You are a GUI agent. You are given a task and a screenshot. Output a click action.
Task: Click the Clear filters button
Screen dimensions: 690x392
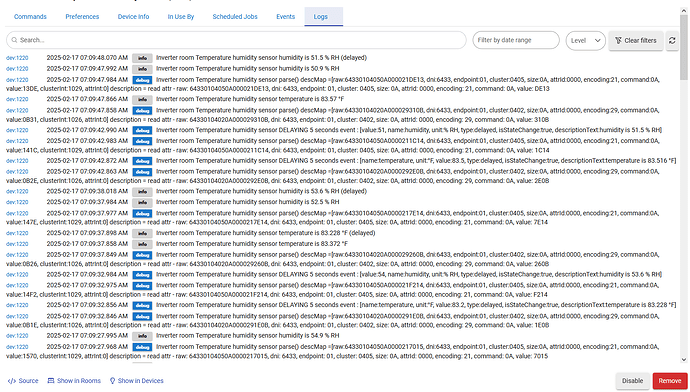[636, 40]
